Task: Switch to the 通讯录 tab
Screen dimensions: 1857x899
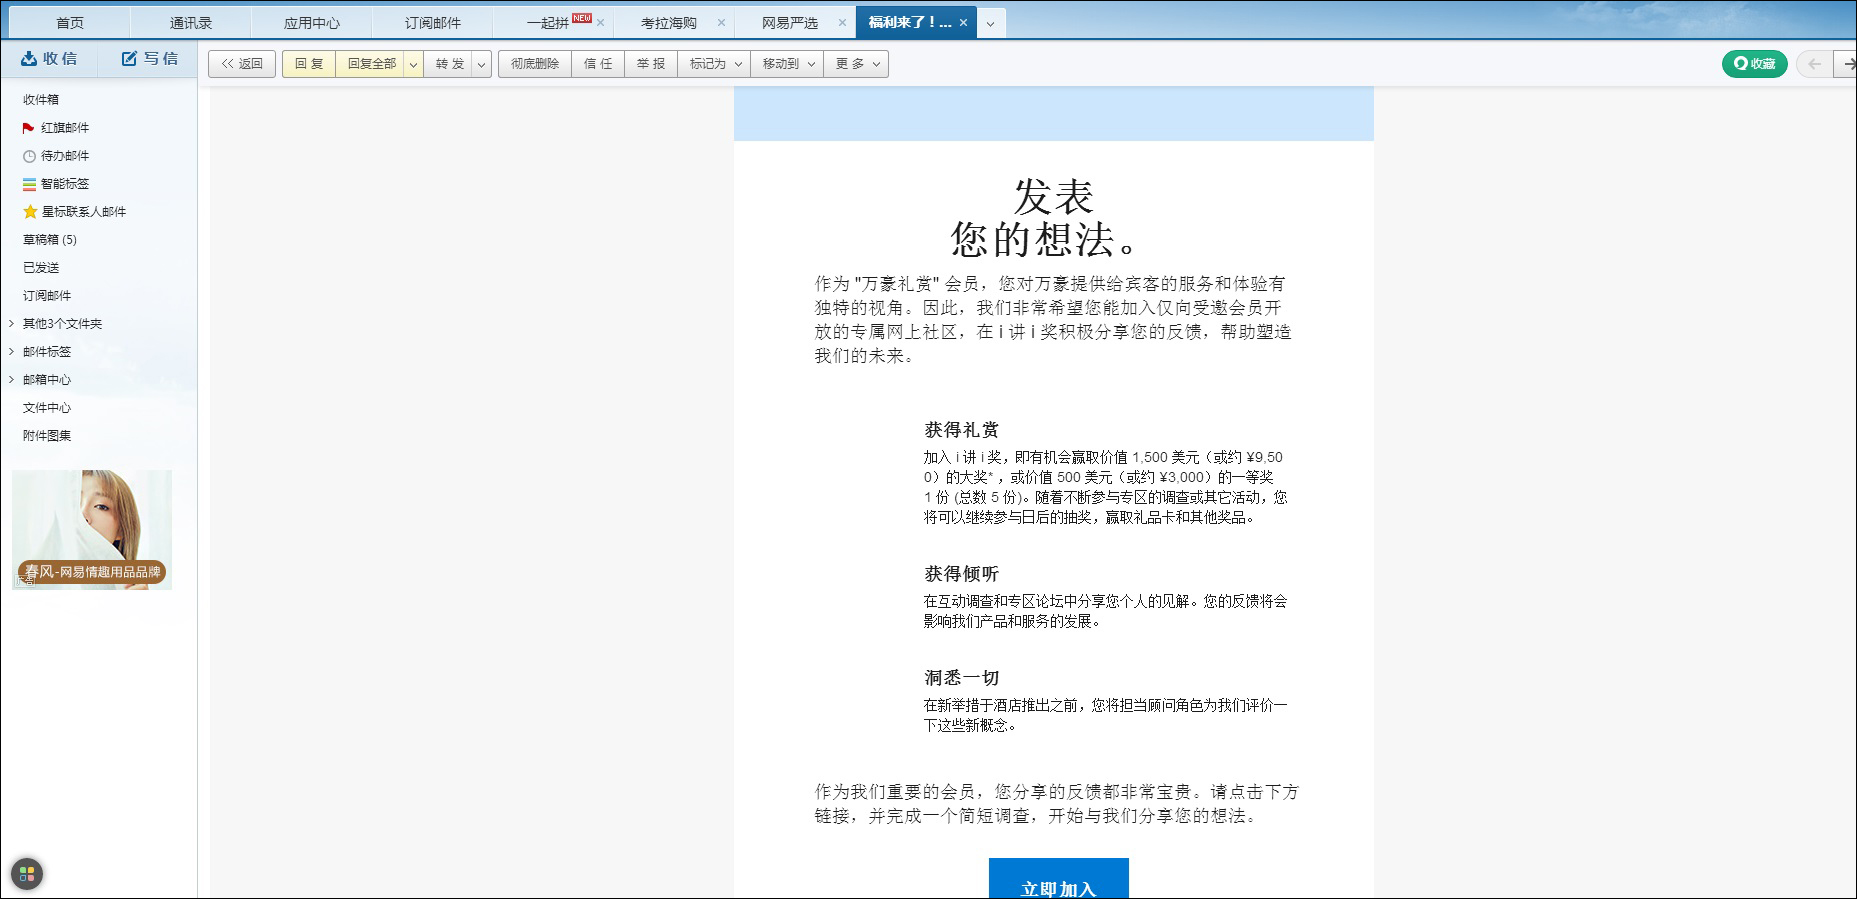Action: pos(190,23)
